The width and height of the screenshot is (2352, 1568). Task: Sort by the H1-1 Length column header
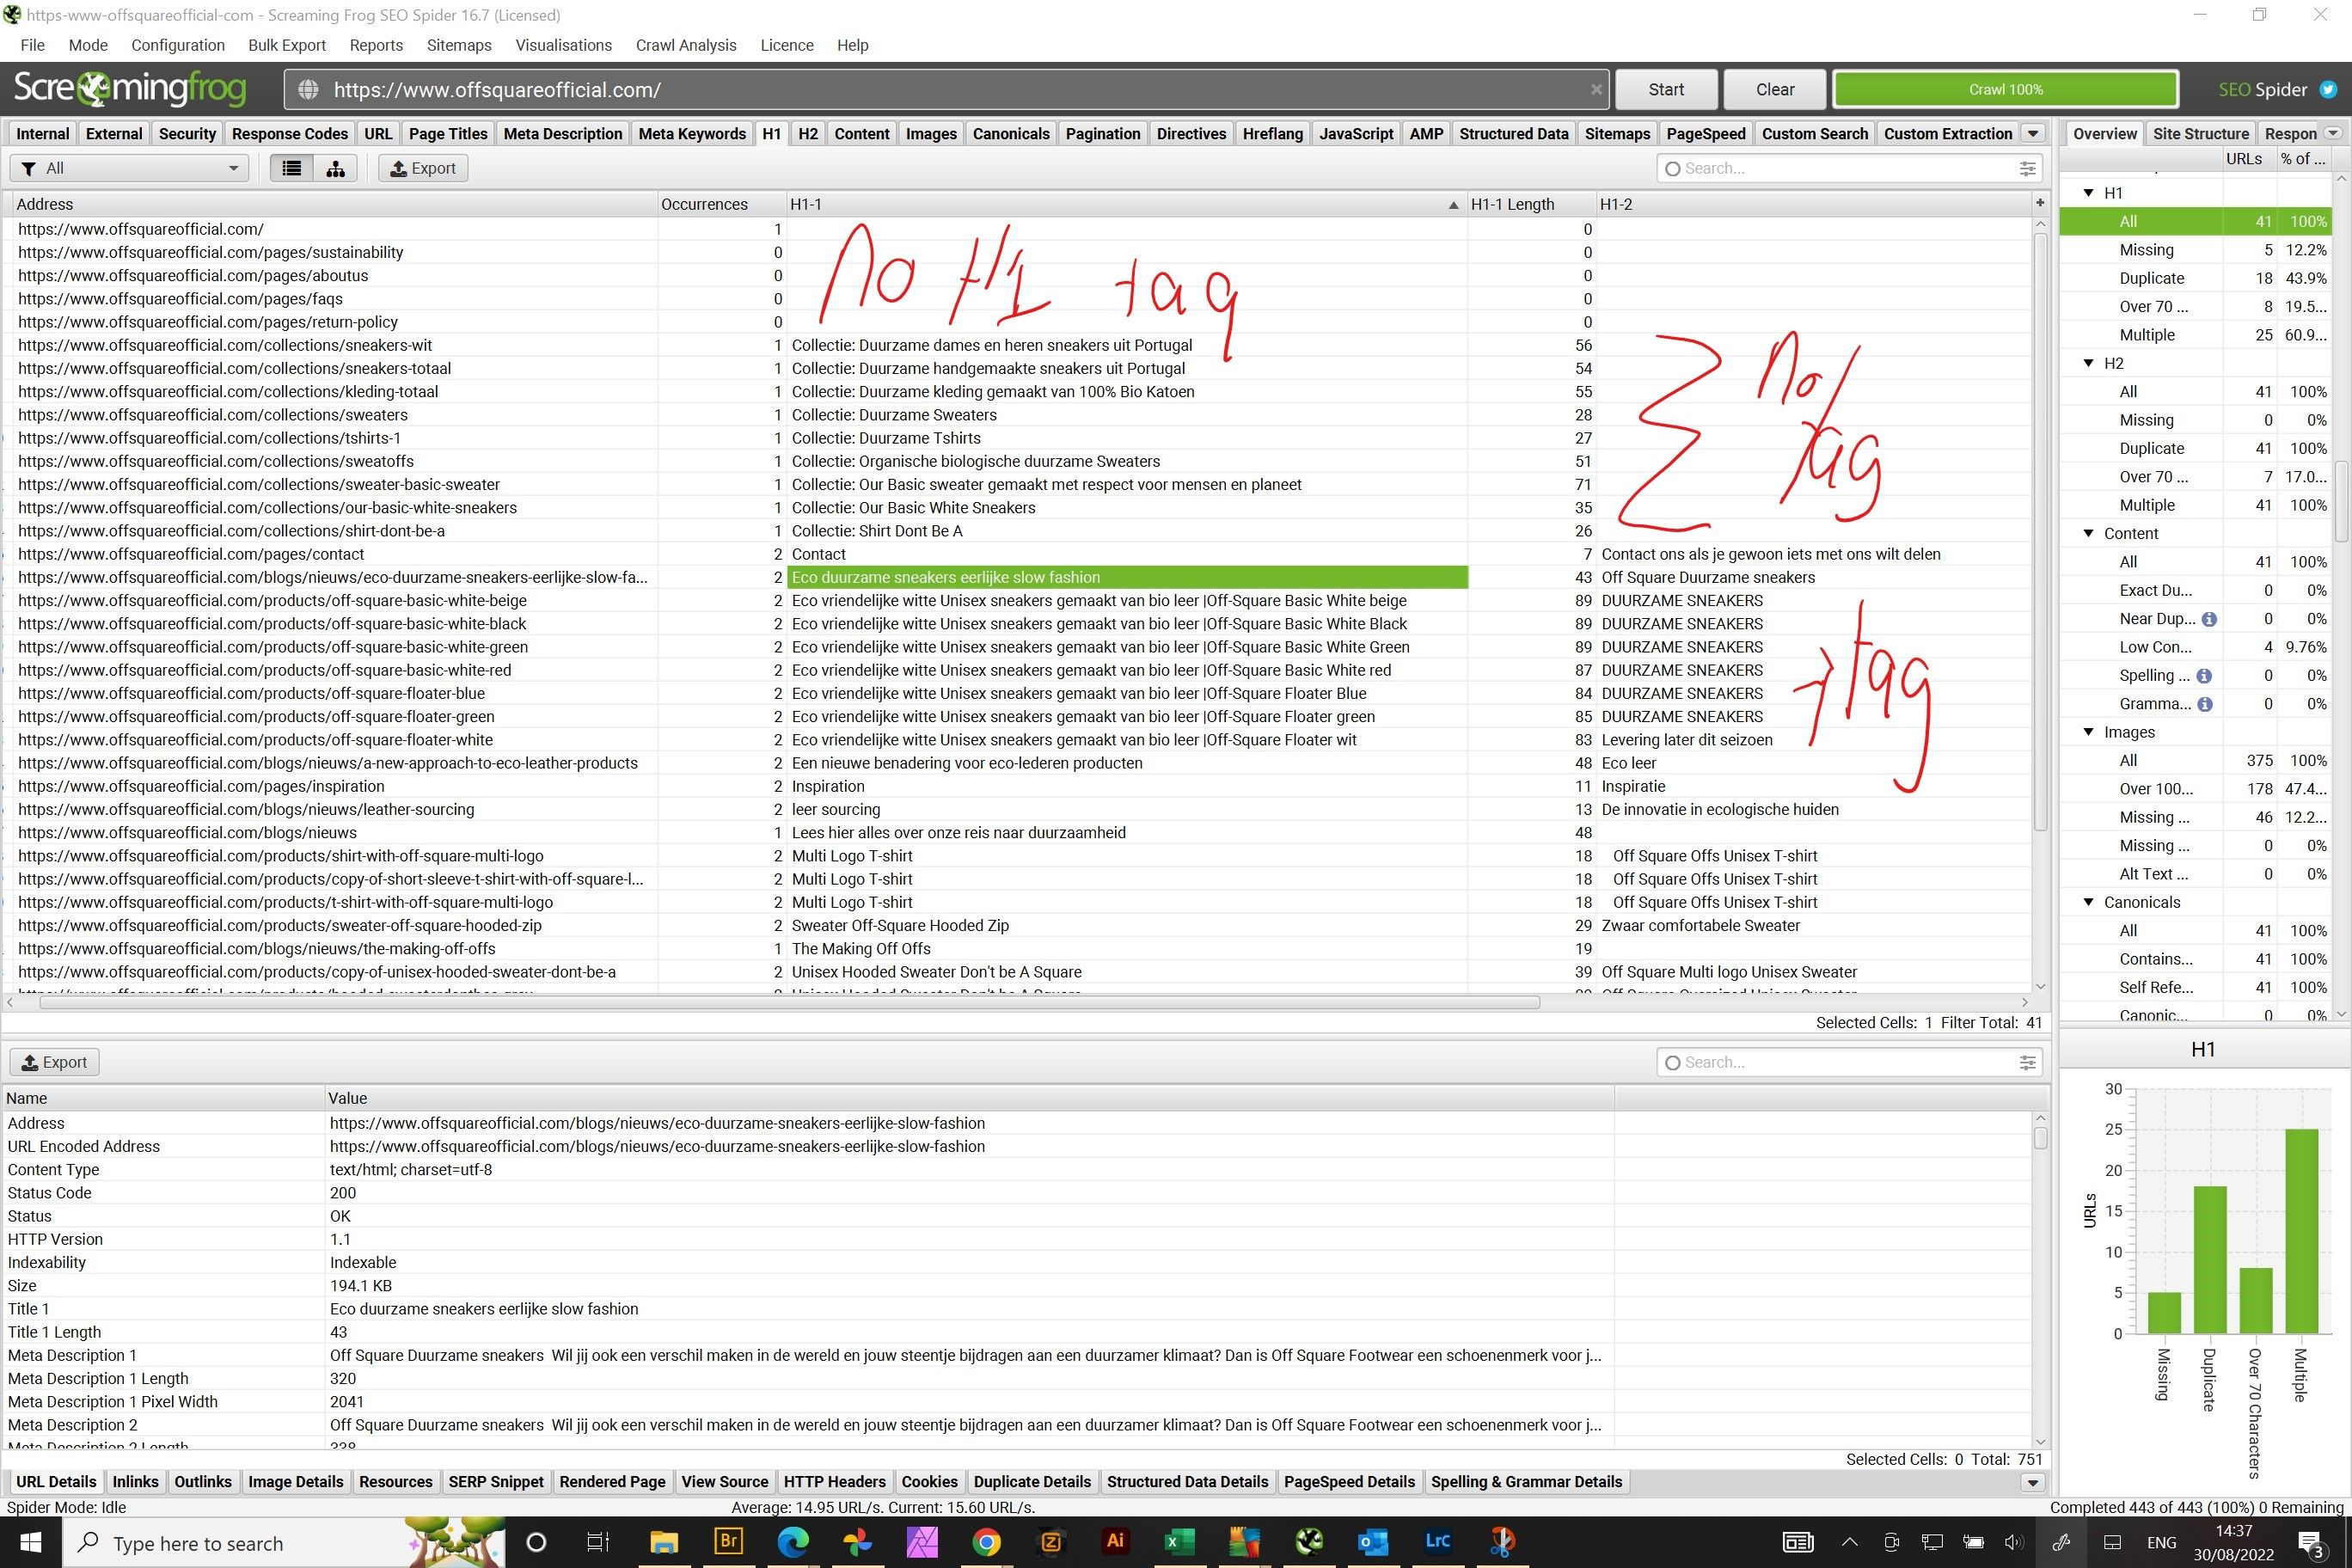coord(1511,204)
